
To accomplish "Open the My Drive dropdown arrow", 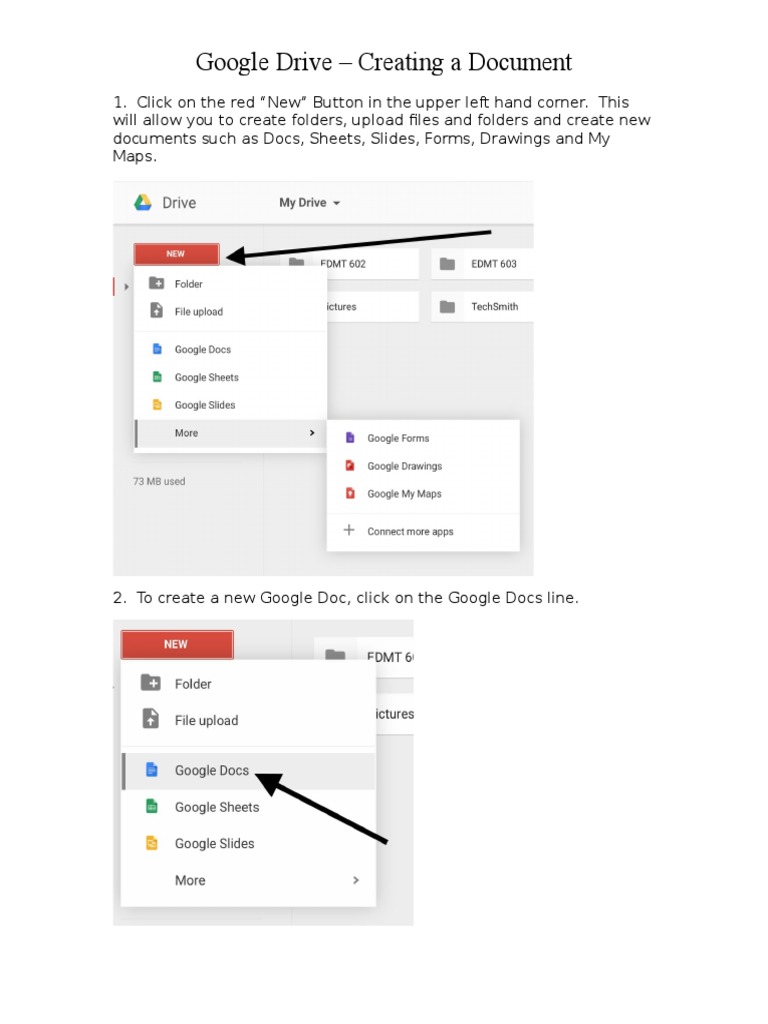I will tap(336, 203).
